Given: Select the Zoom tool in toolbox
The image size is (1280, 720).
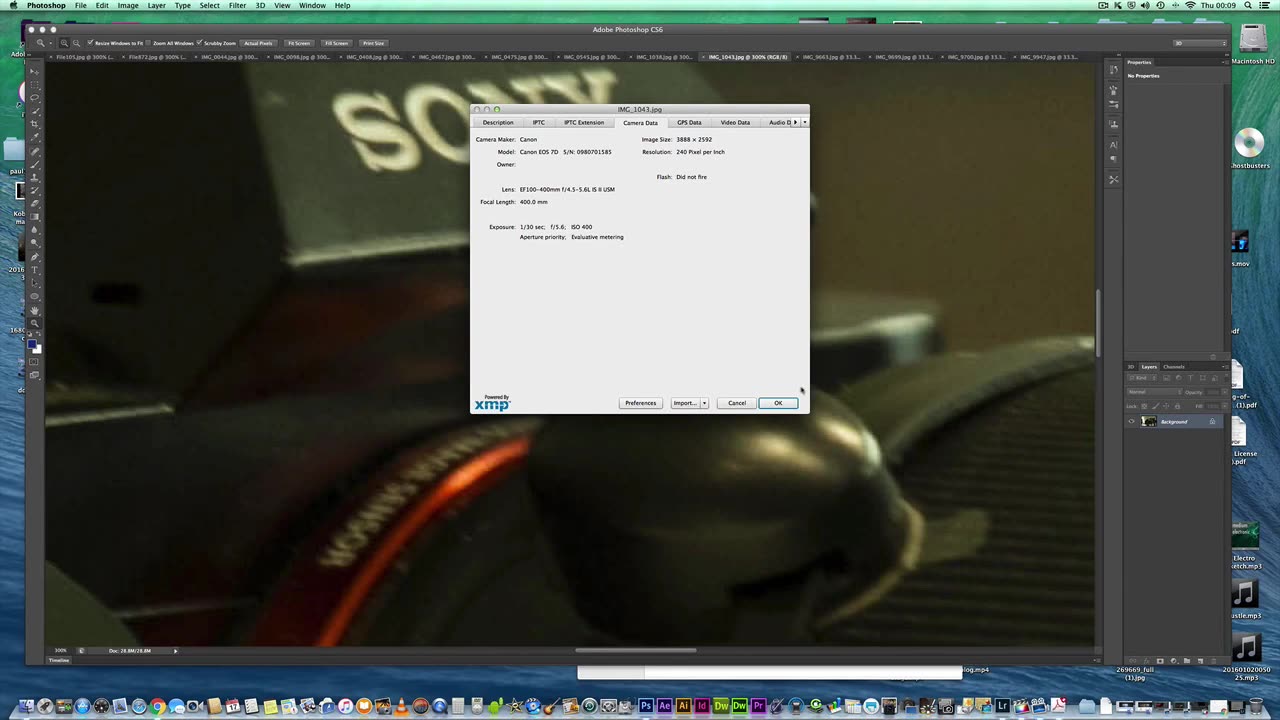Looking at the screenshot, I should pos(33,324).
